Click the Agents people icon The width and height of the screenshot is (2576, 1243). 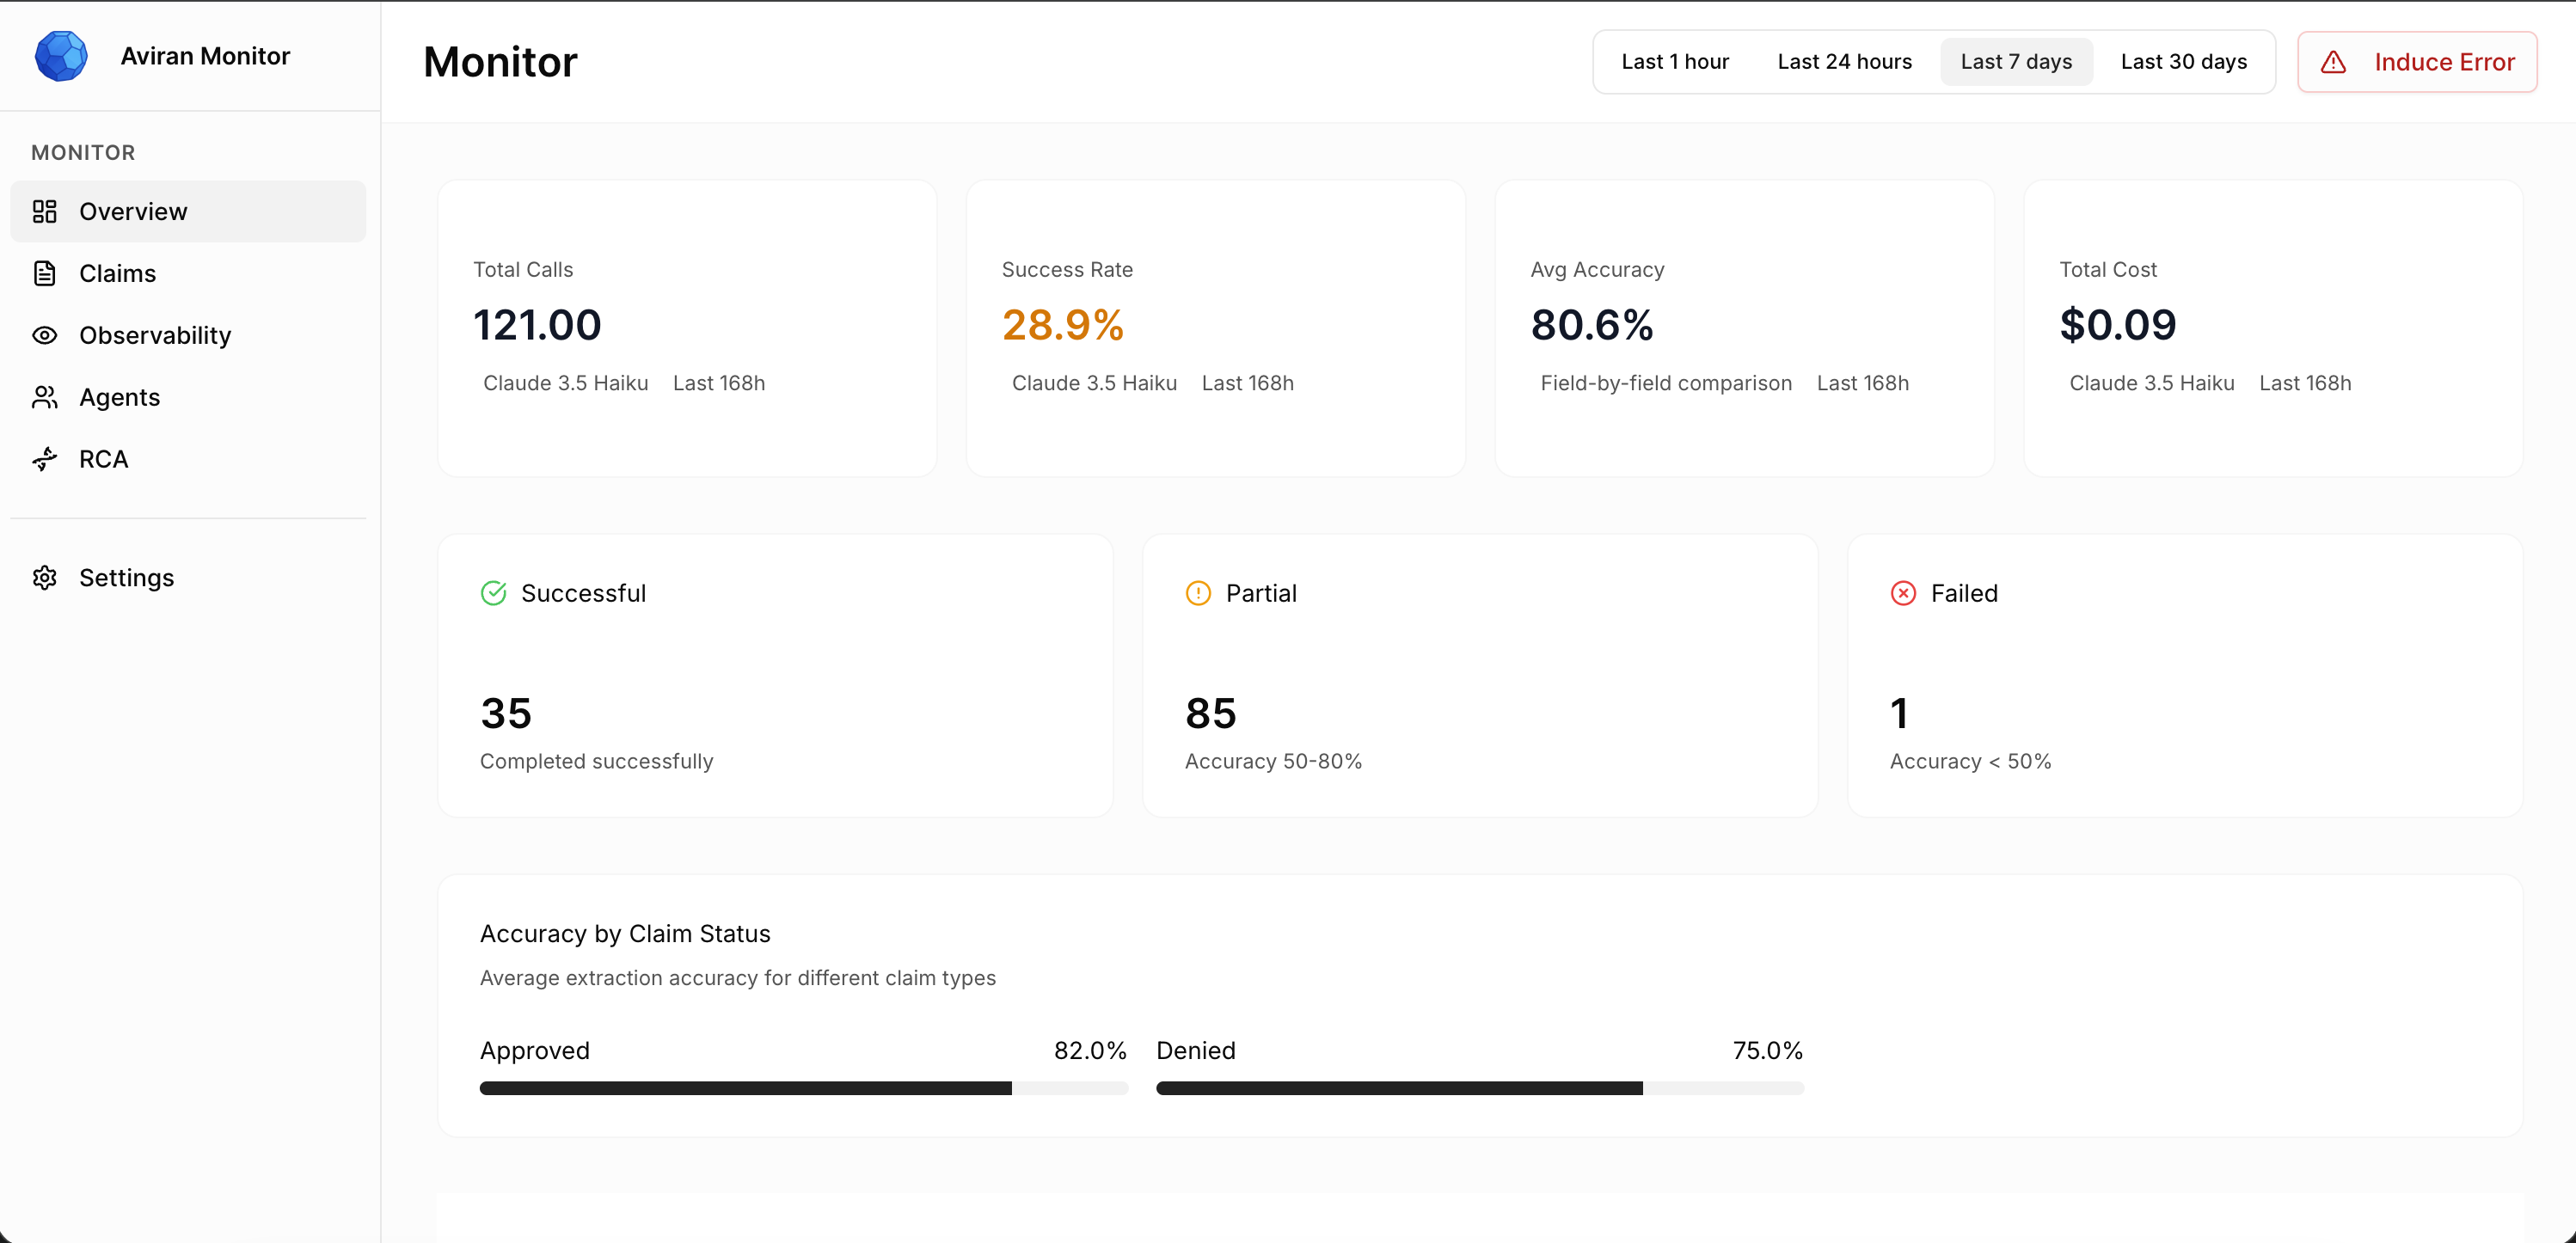click(44, 397)
